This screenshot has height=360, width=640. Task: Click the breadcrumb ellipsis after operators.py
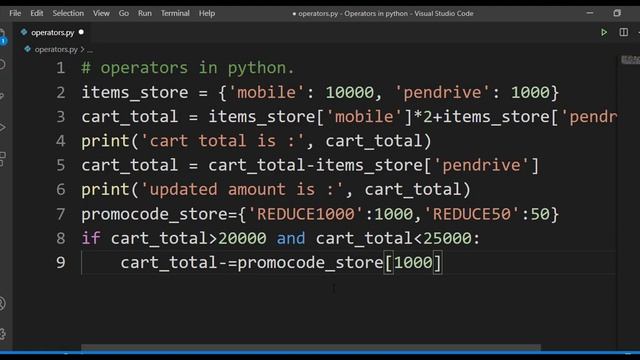[90, 50]
